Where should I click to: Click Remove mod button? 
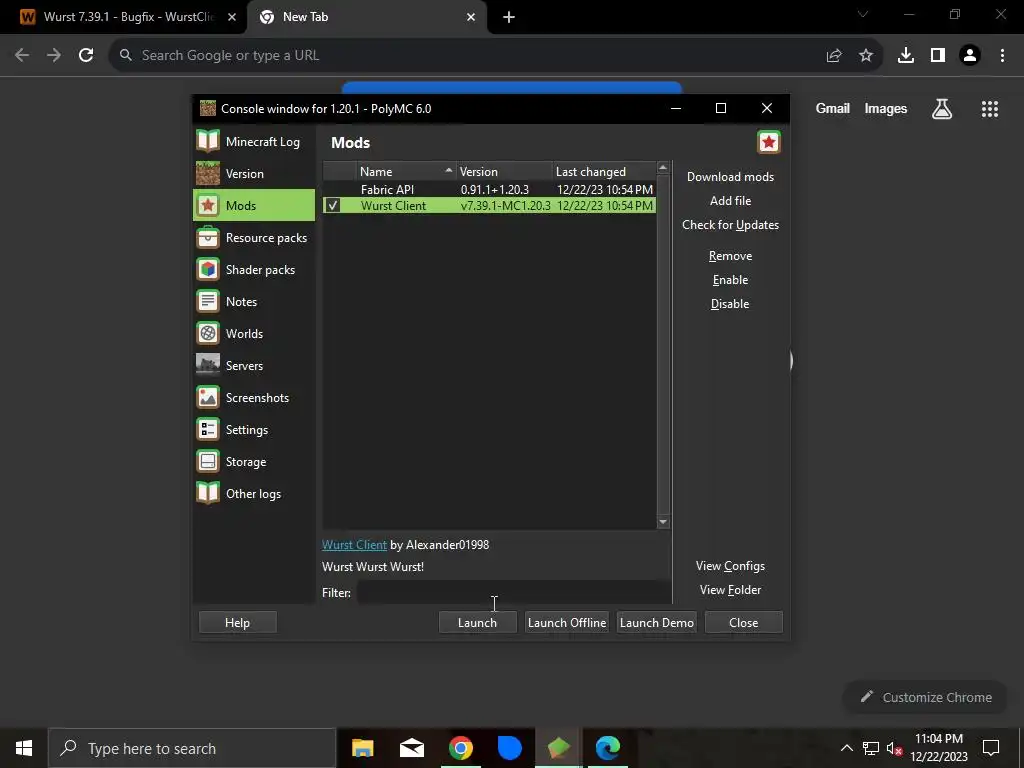click(730, 255)
